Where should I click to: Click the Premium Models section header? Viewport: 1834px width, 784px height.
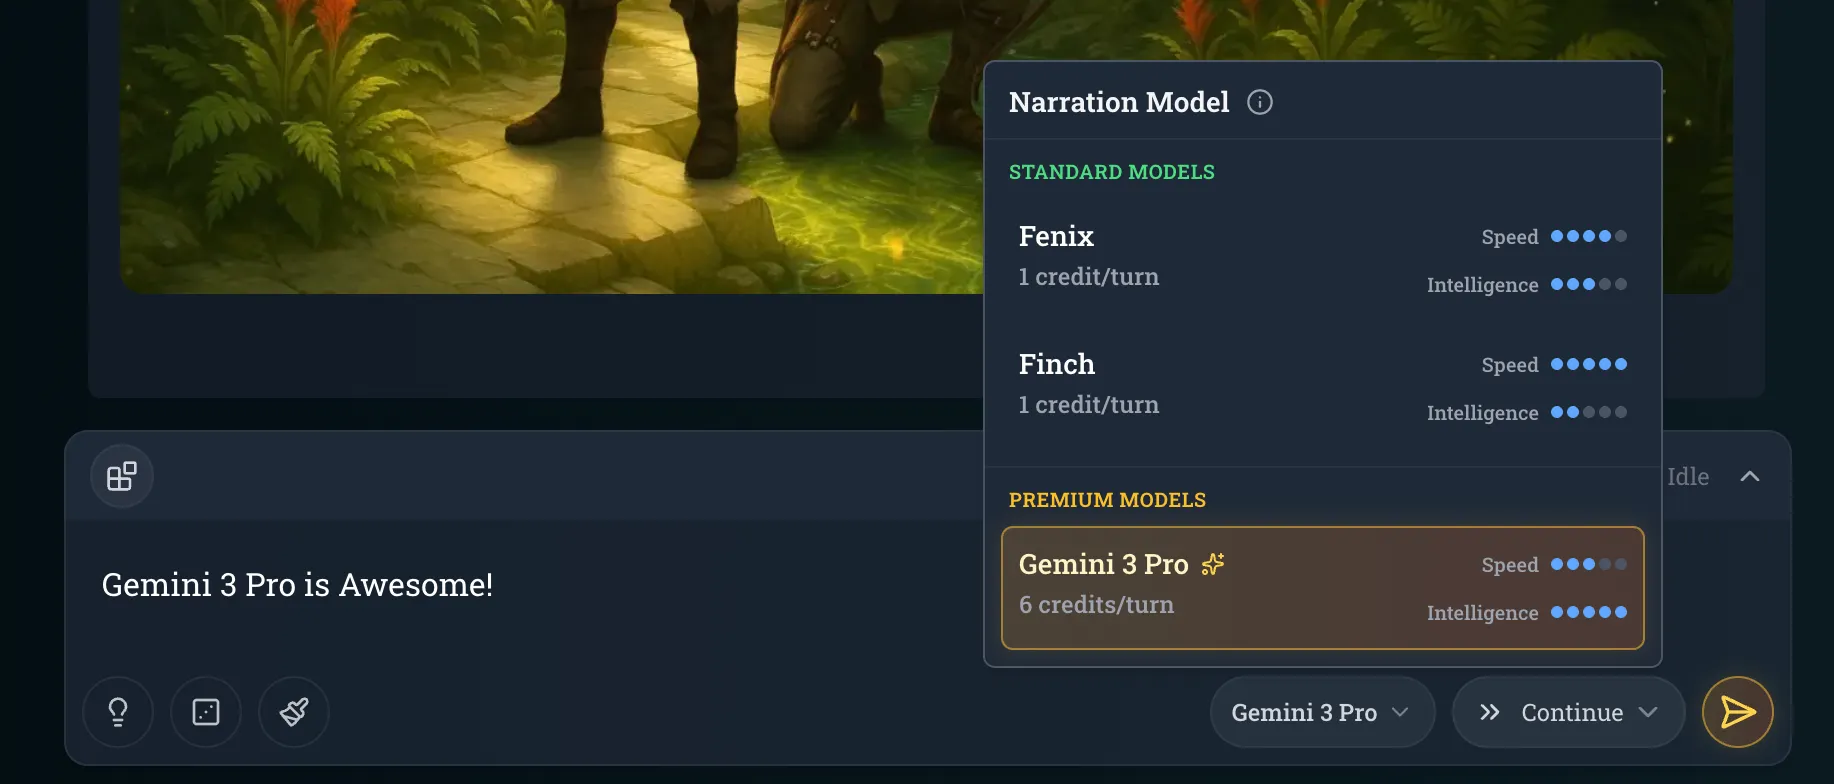click(1107, 500)
